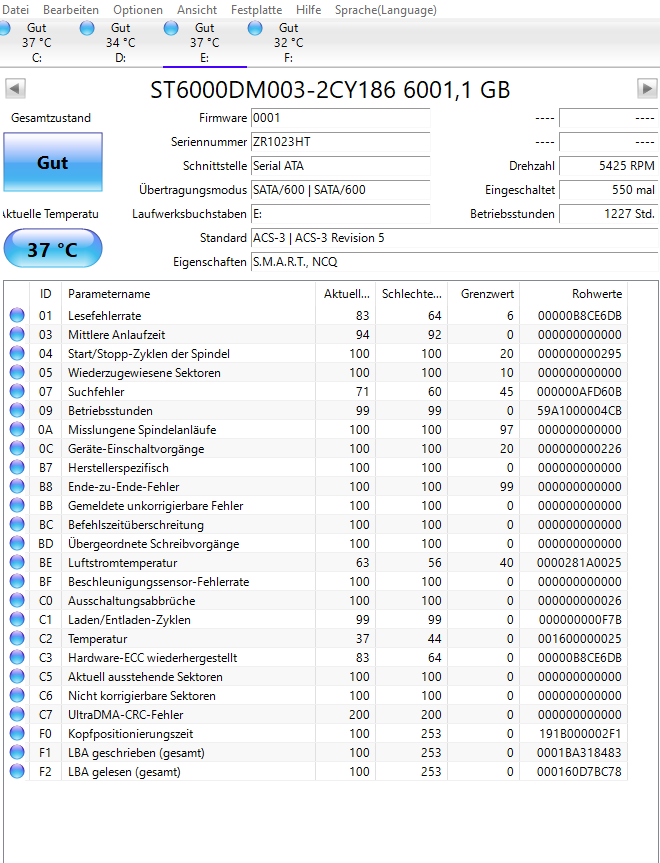Click the Aktuell... column header
Screen dimensions: 660x863
click(346, 294)
